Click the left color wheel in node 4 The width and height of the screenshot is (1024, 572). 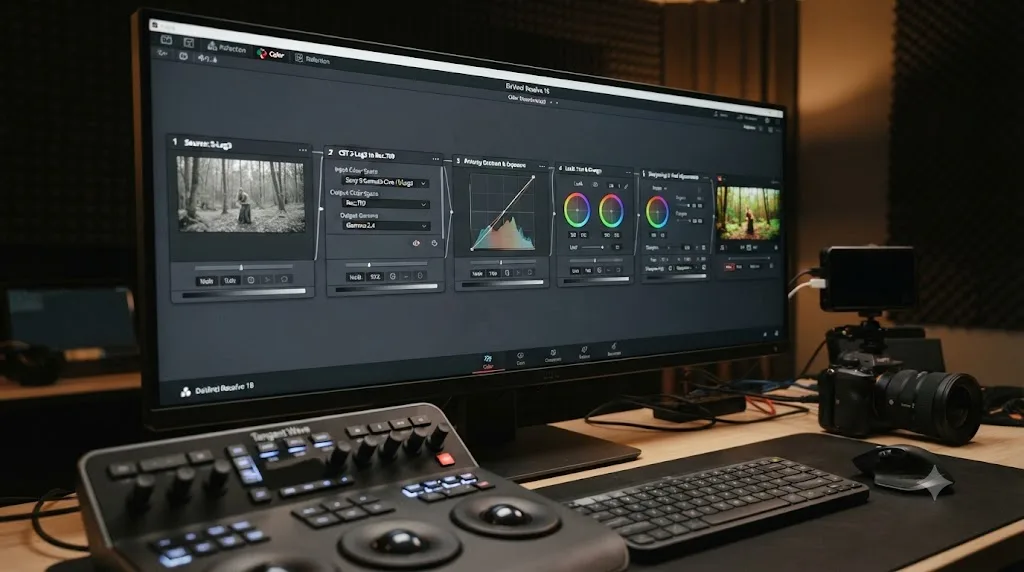pyautogui.click(x=577, y=210)
